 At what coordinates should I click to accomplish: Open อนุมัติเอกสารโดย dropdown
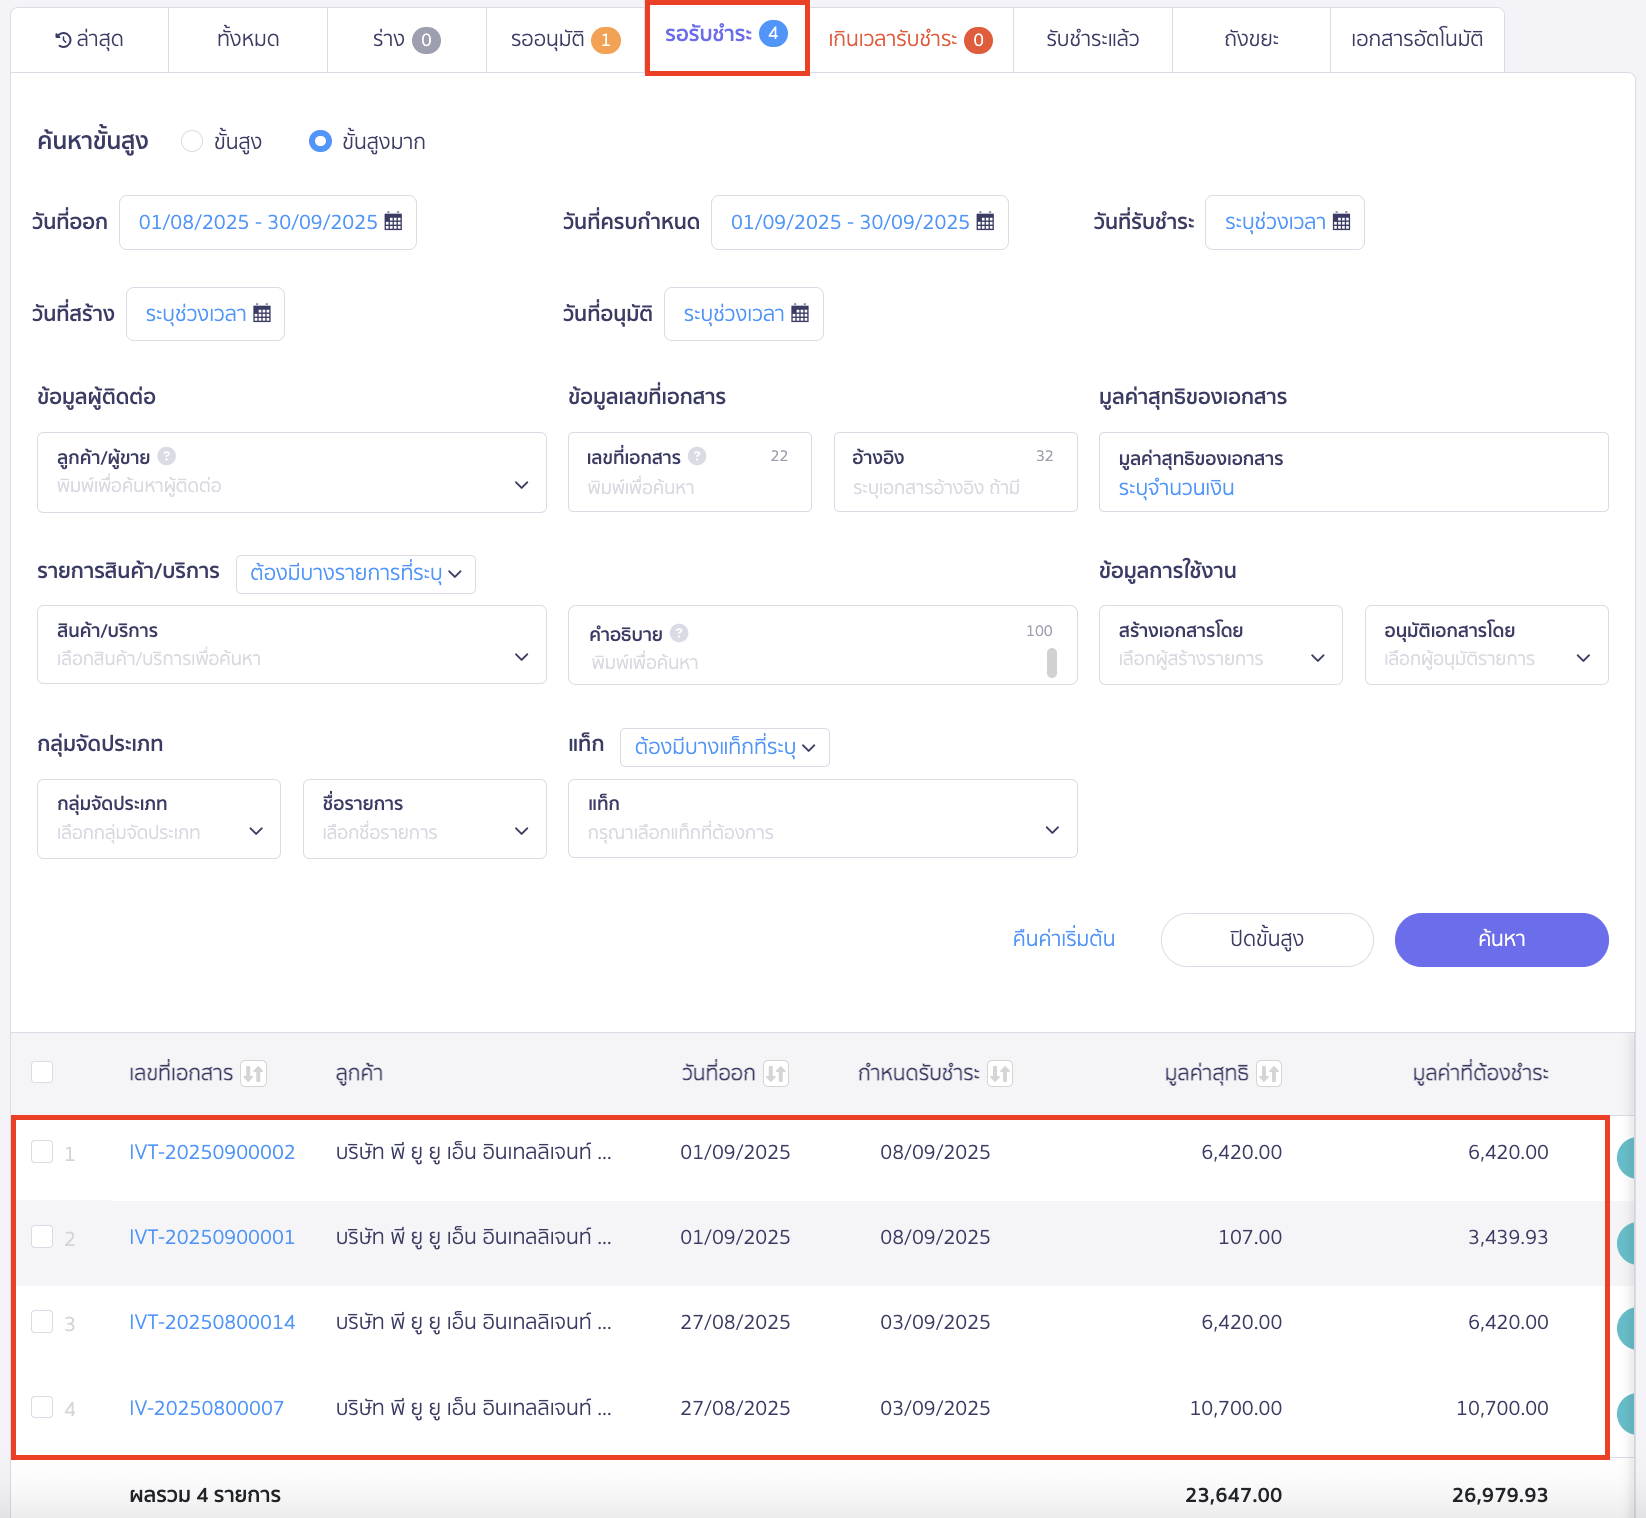point(1486,644)
